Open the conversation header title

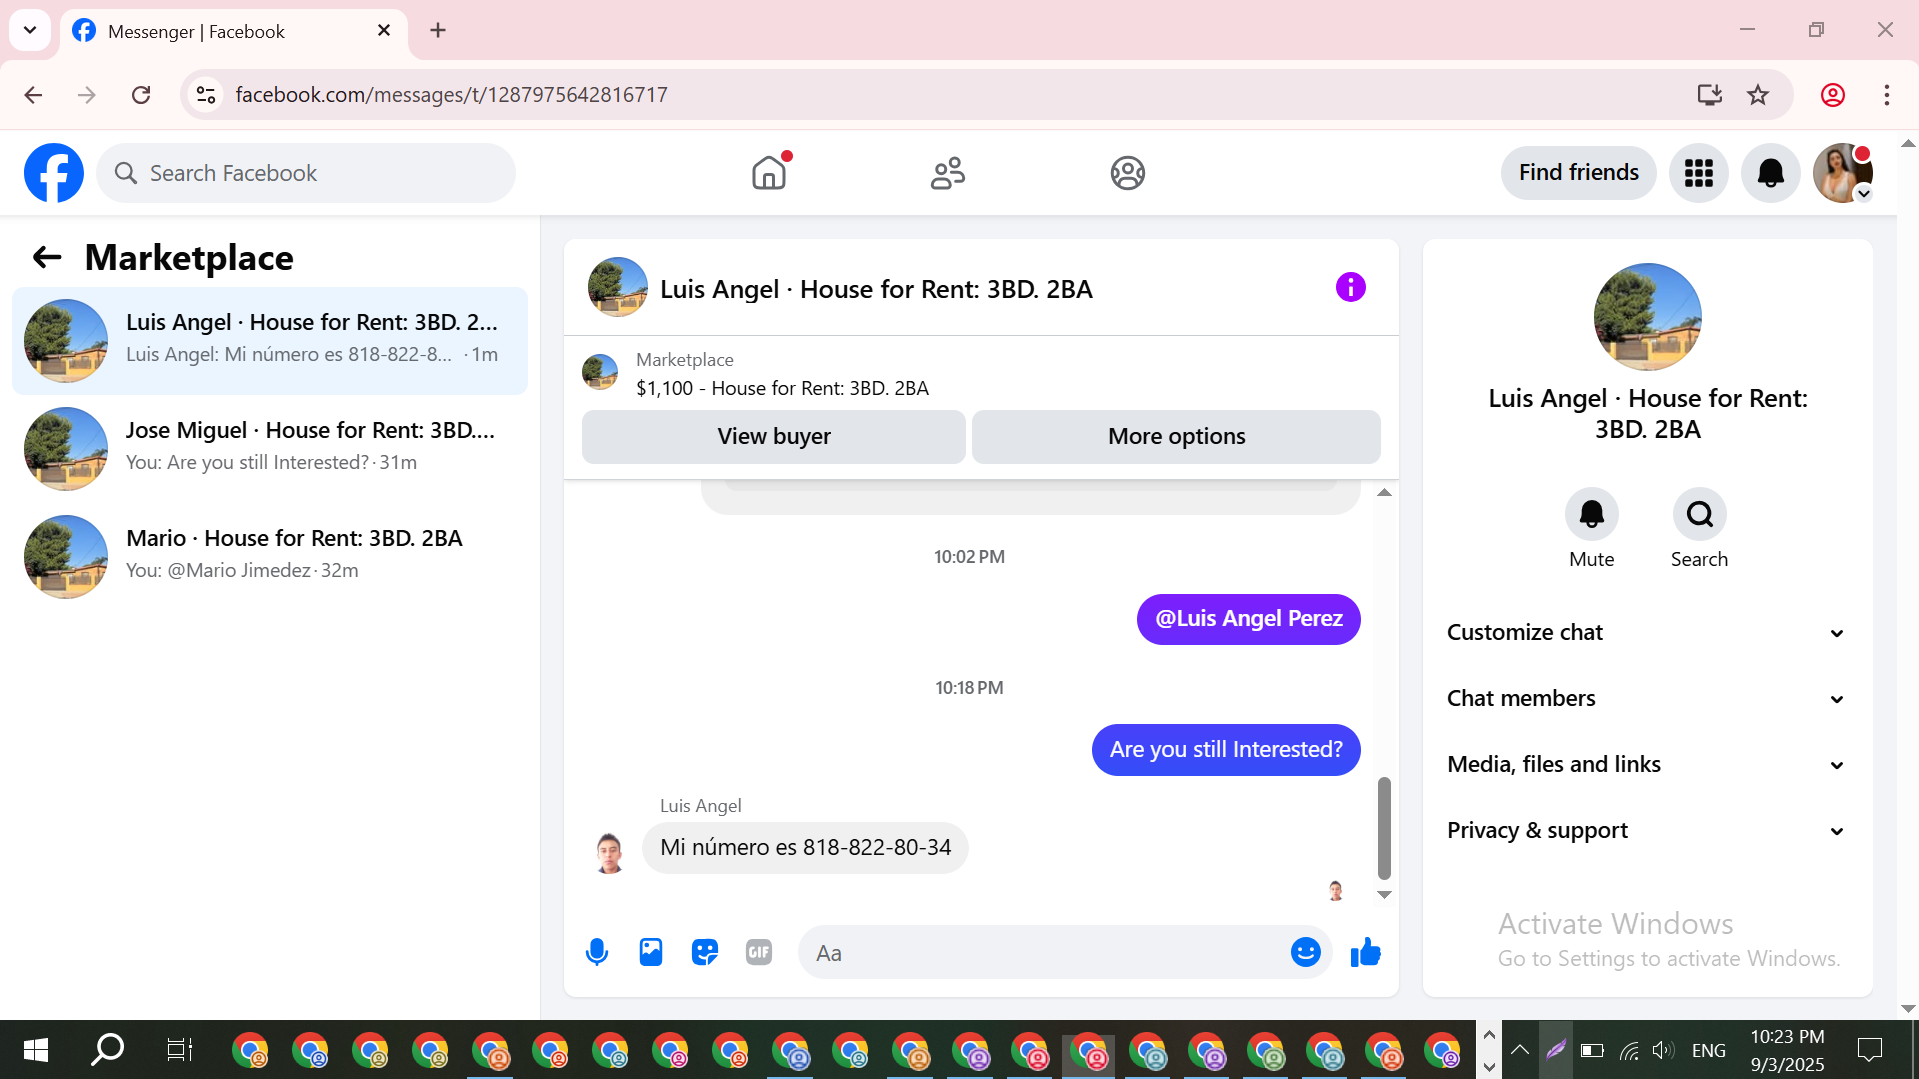[x=876, y=289]
